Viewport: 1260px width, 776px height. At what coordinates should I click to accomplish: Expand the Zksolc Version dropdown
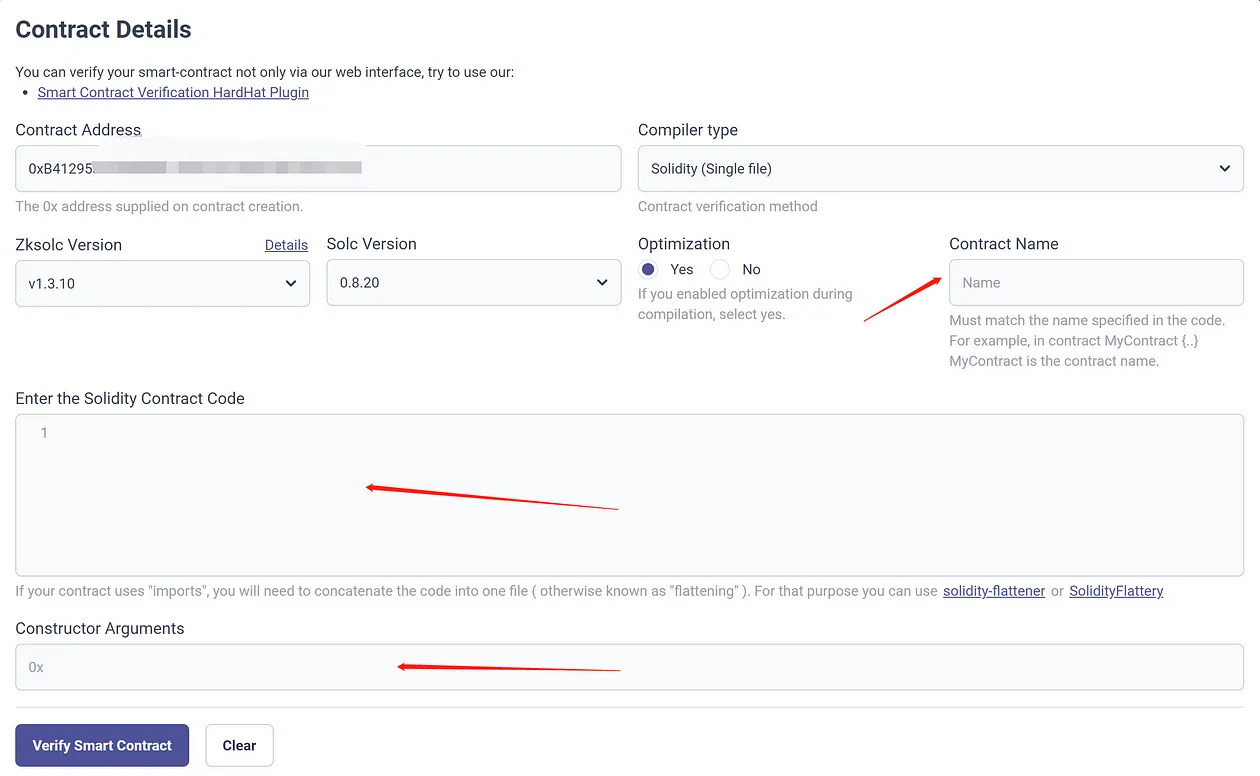click(x=163, y=283)
